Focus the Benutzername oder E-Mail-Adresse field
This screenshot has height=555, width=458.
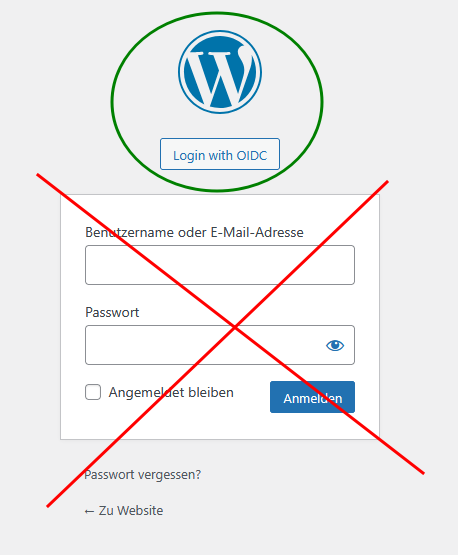[x=220, y=265]
